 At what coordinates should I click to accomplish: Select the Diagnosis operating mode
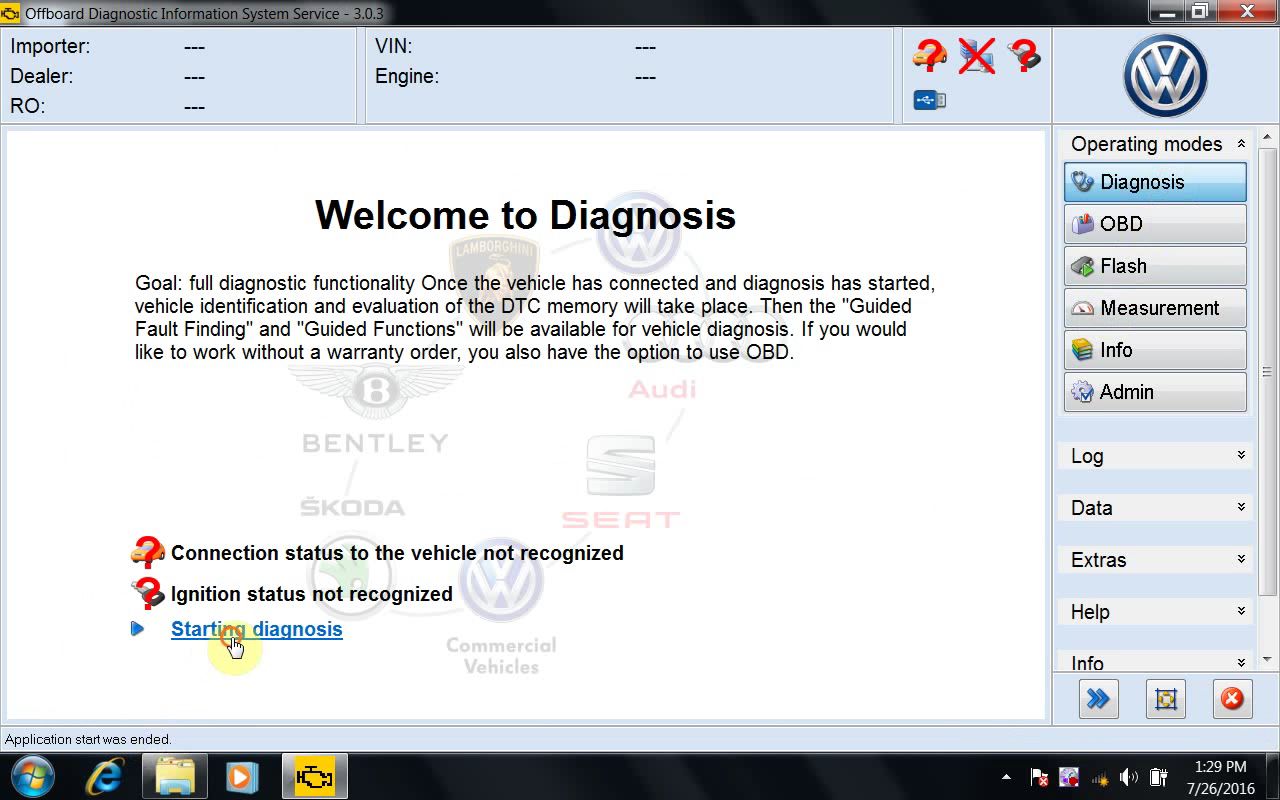(1155, 182)
